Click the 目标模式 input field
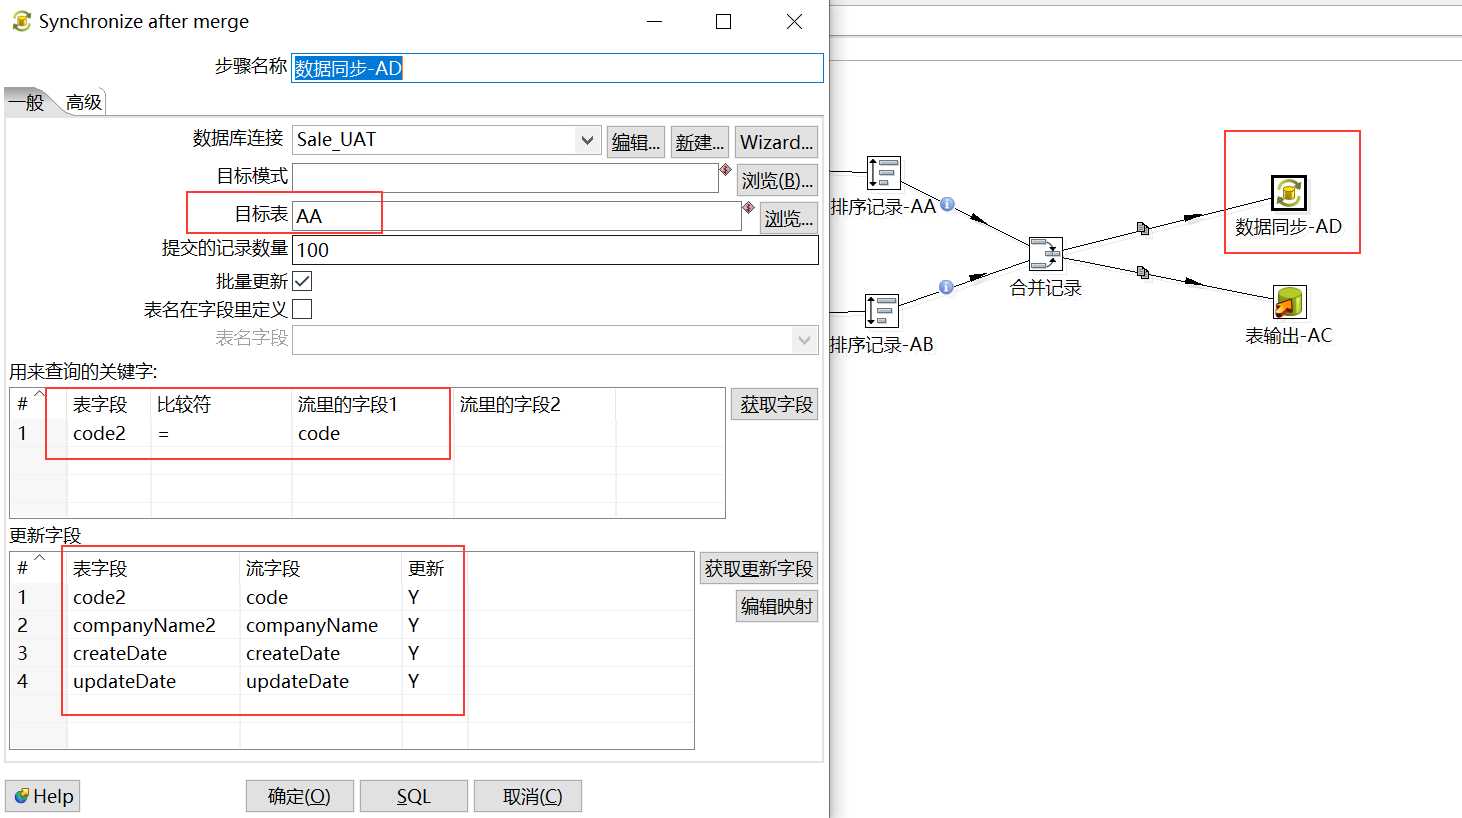 pyautogui.click(x=505, y=177)
